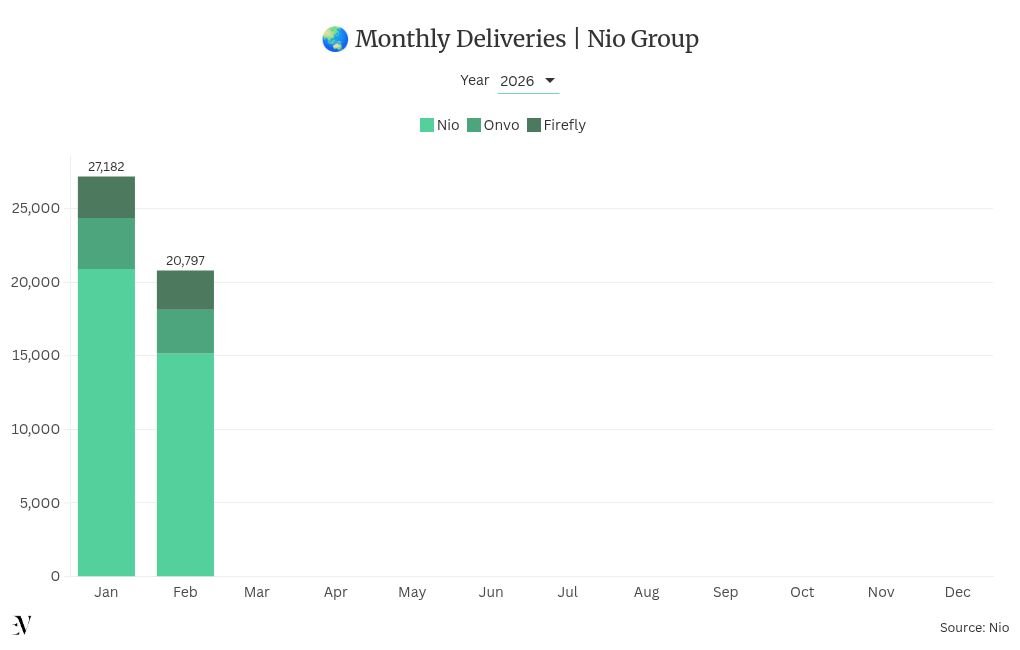Click the Nio legend color swatch
The width and height of the screenshot is (1020, 650).
click(427, 125)
